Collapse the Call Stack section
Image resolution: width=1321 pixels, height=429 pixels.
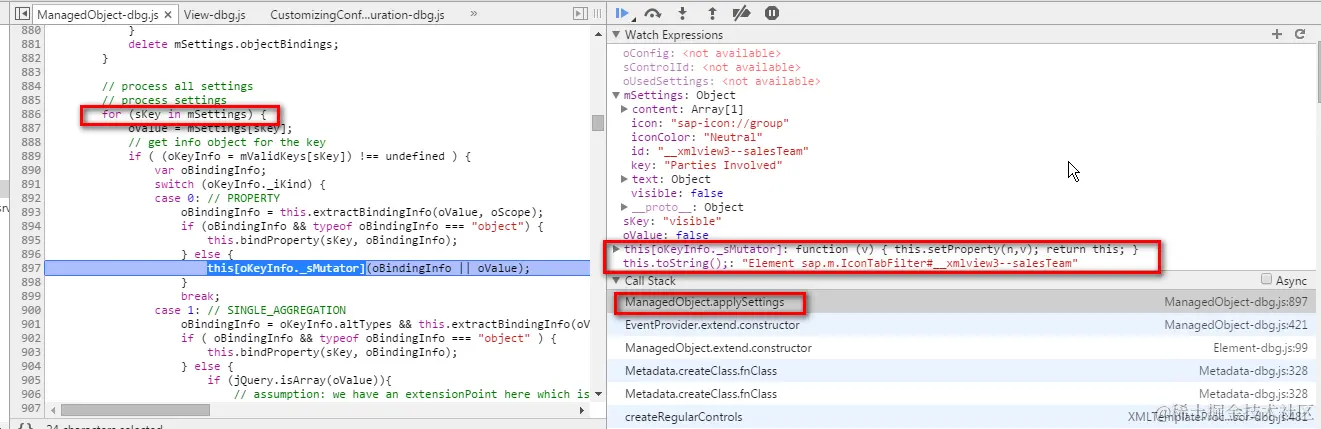618,282
